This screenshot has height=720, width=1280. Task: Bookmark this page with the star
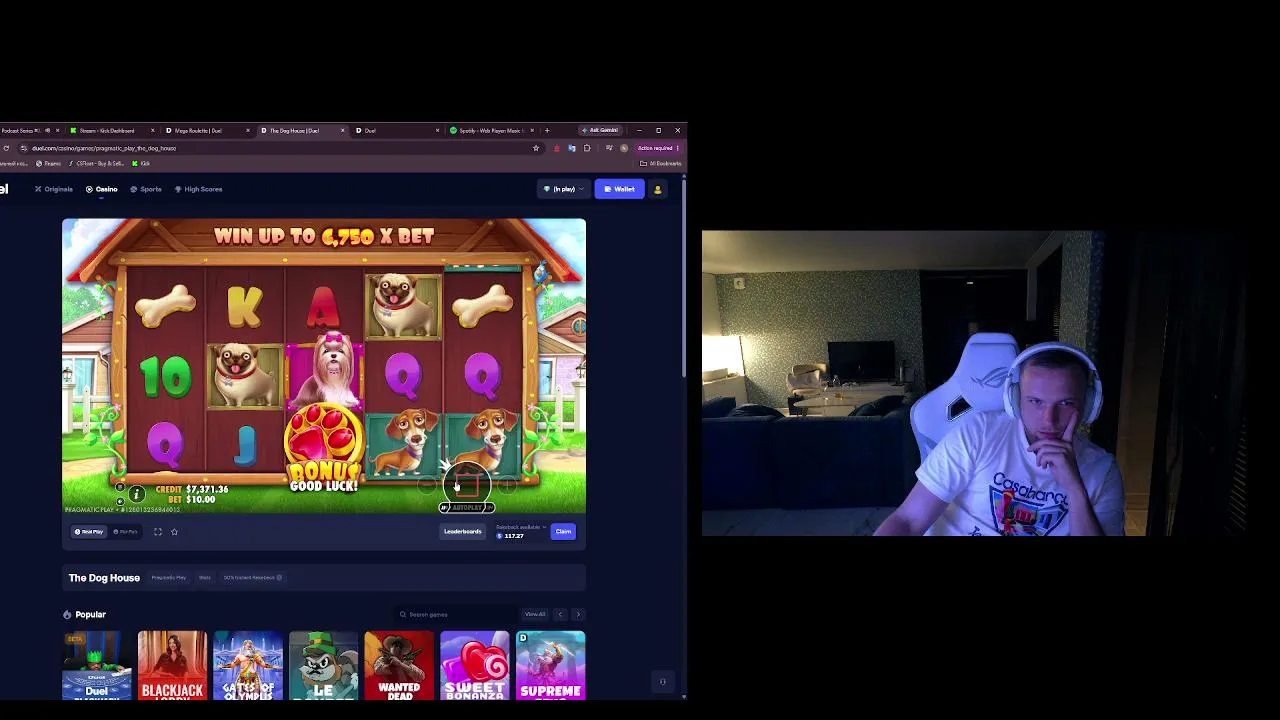[x=536, y=148]
